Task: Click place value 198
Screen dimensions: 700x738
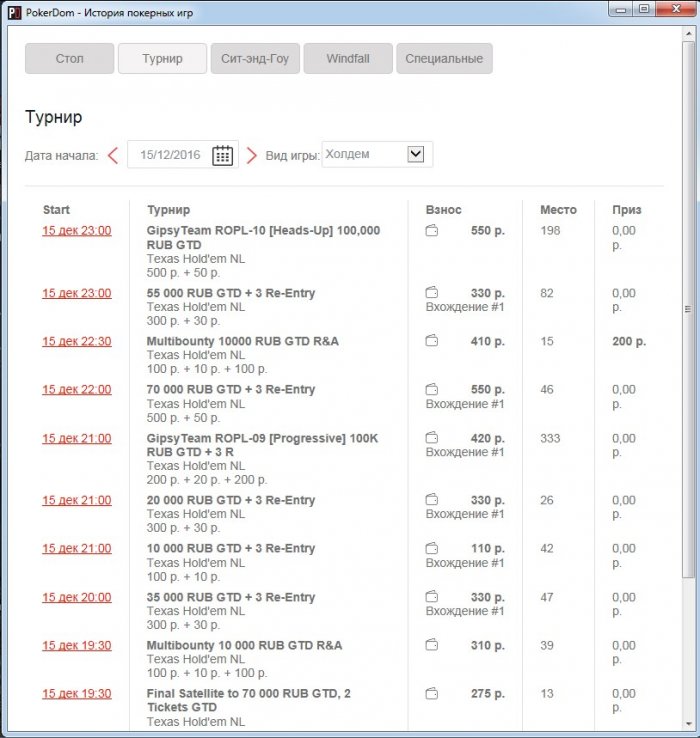Action: point(550,231)
